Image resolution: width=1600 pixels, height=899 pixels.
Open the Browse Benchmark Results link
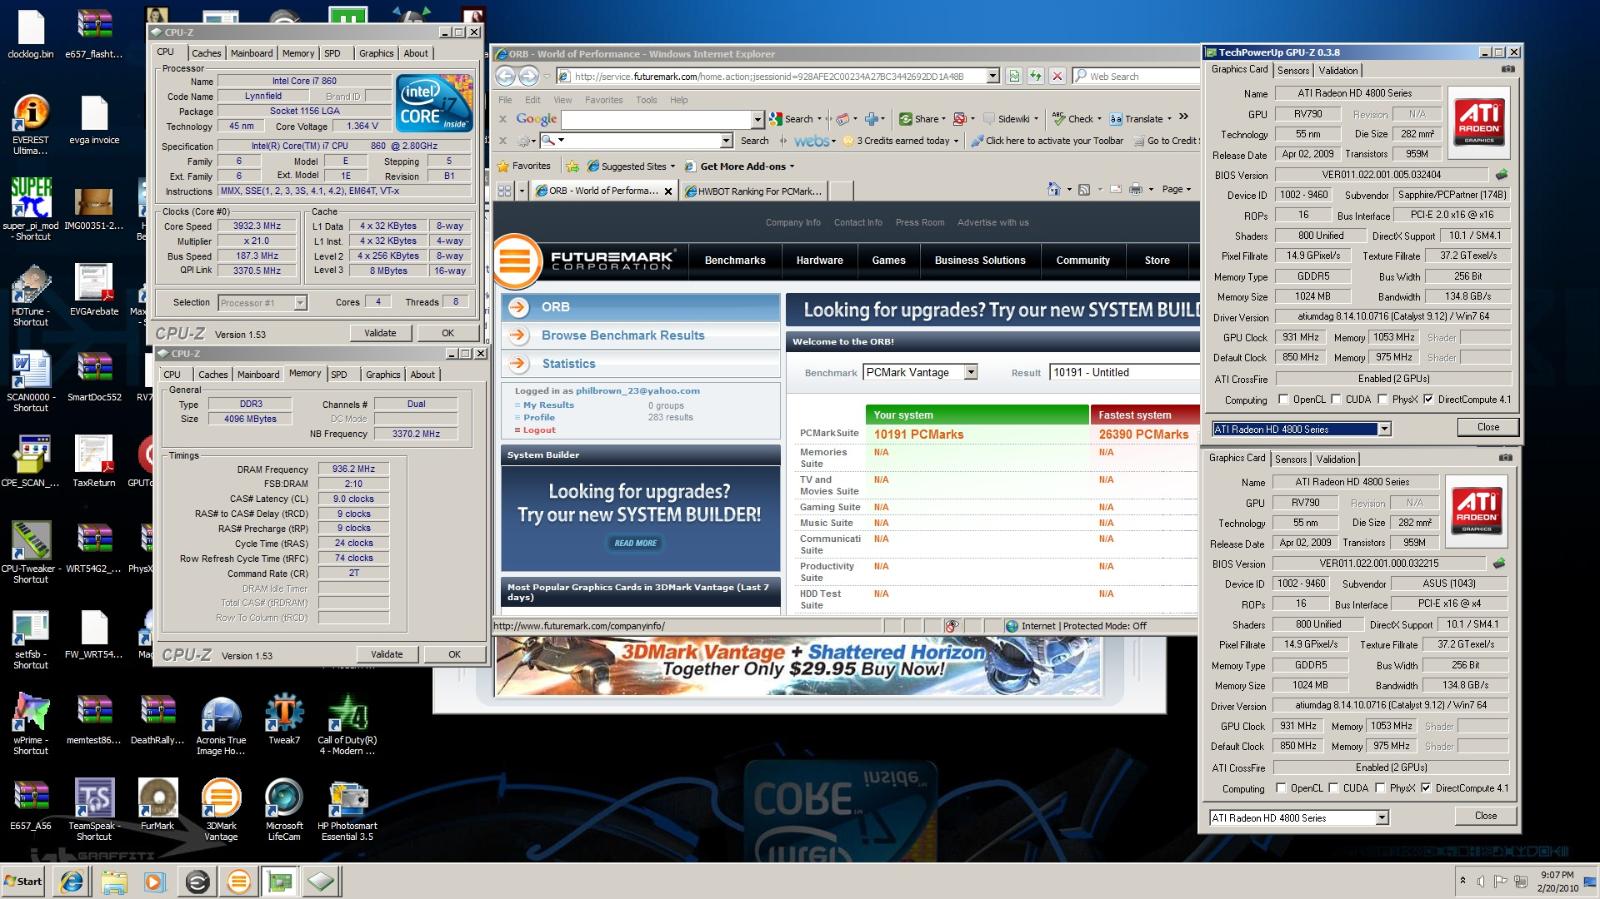pyautogui.click(x=623, y=335)
